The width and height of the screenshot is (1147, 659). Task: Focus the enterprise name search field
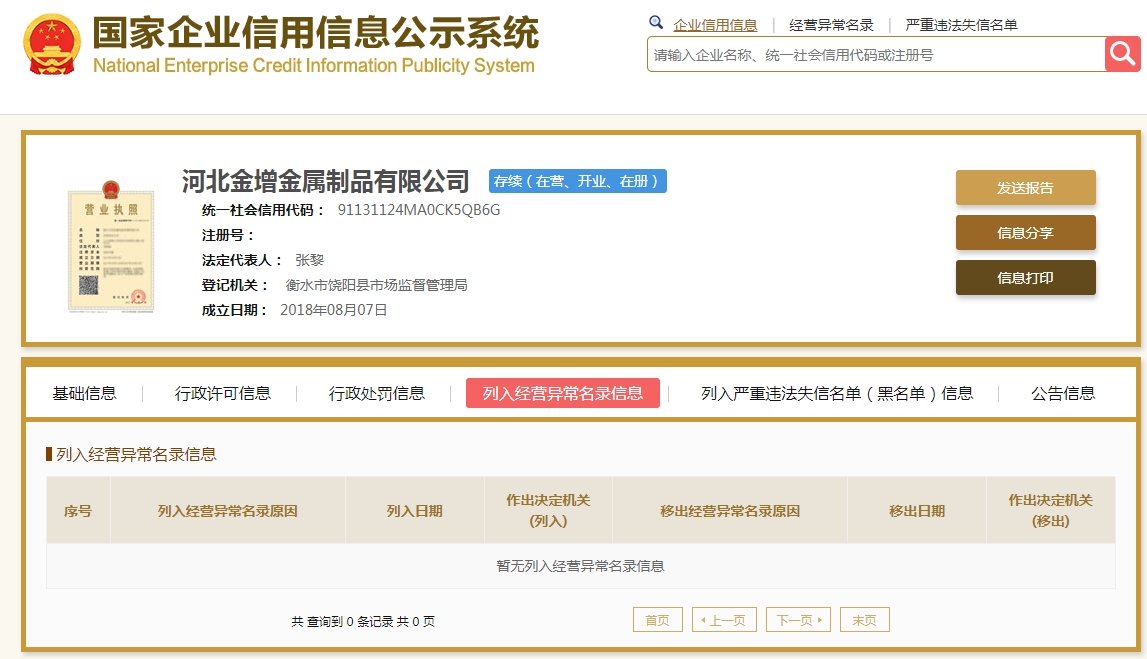pyautogui.click(x=876, y=54)
